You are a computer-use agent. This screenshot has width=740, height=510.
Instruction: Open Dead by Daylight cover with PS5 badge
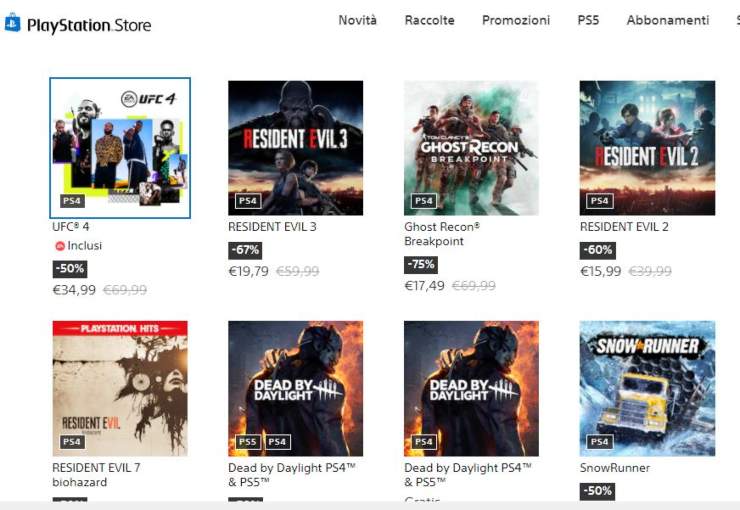click(295, 389)
